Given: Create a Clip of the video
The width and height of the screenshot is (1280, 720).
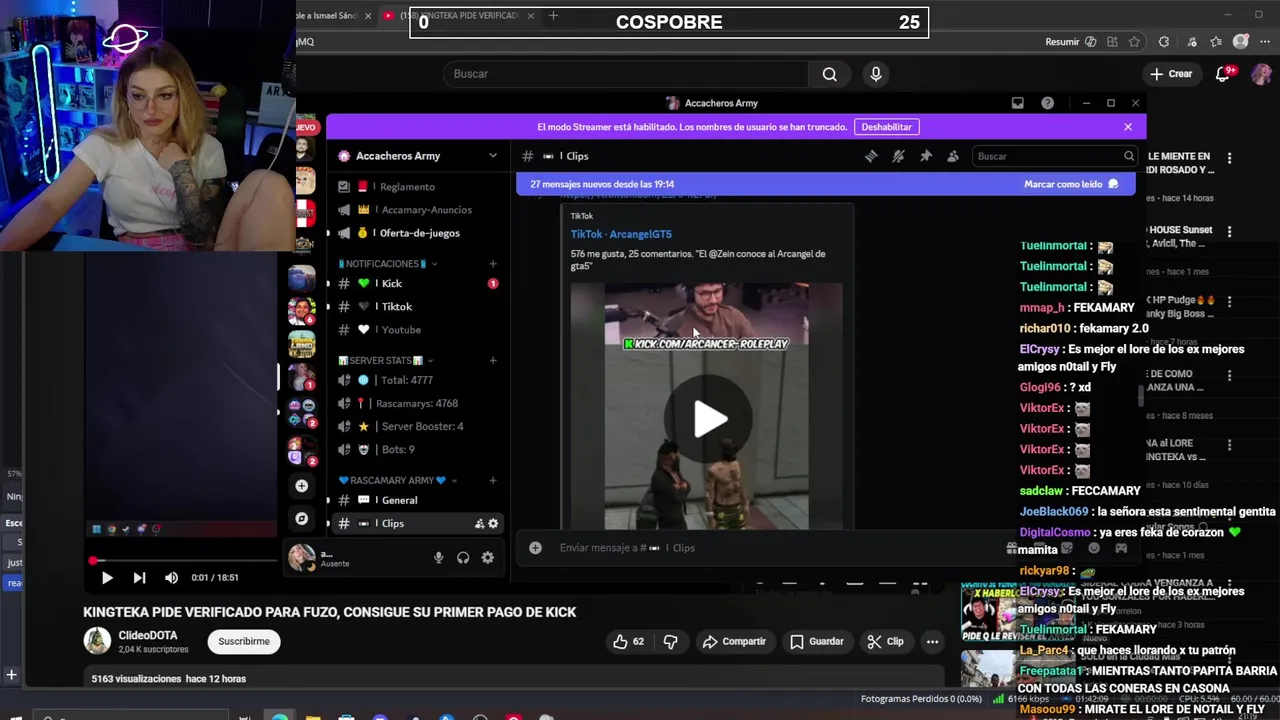Looking at the screenshot, I should [x=886, y=641].
